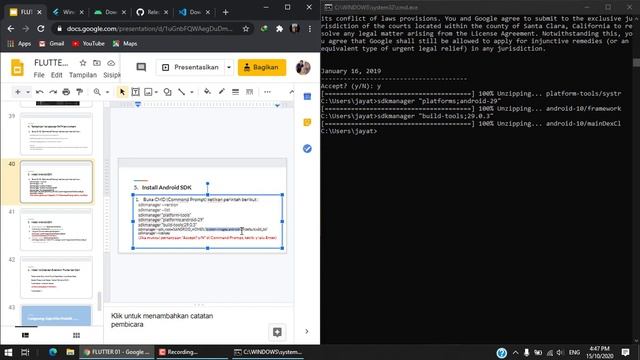The height and width of the screenshot is (360, 640).
Task: Expand new slide layout dropdown
Action: [28, 92]
